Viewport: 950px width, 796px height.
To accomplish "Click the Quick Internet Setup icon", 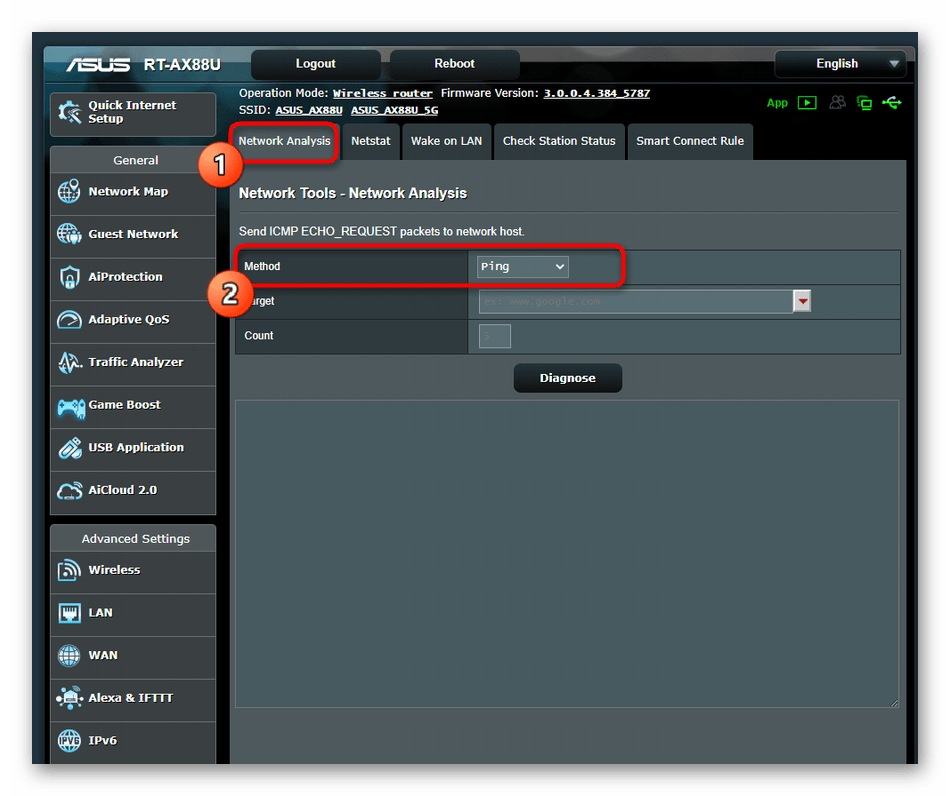I will 69,112.
